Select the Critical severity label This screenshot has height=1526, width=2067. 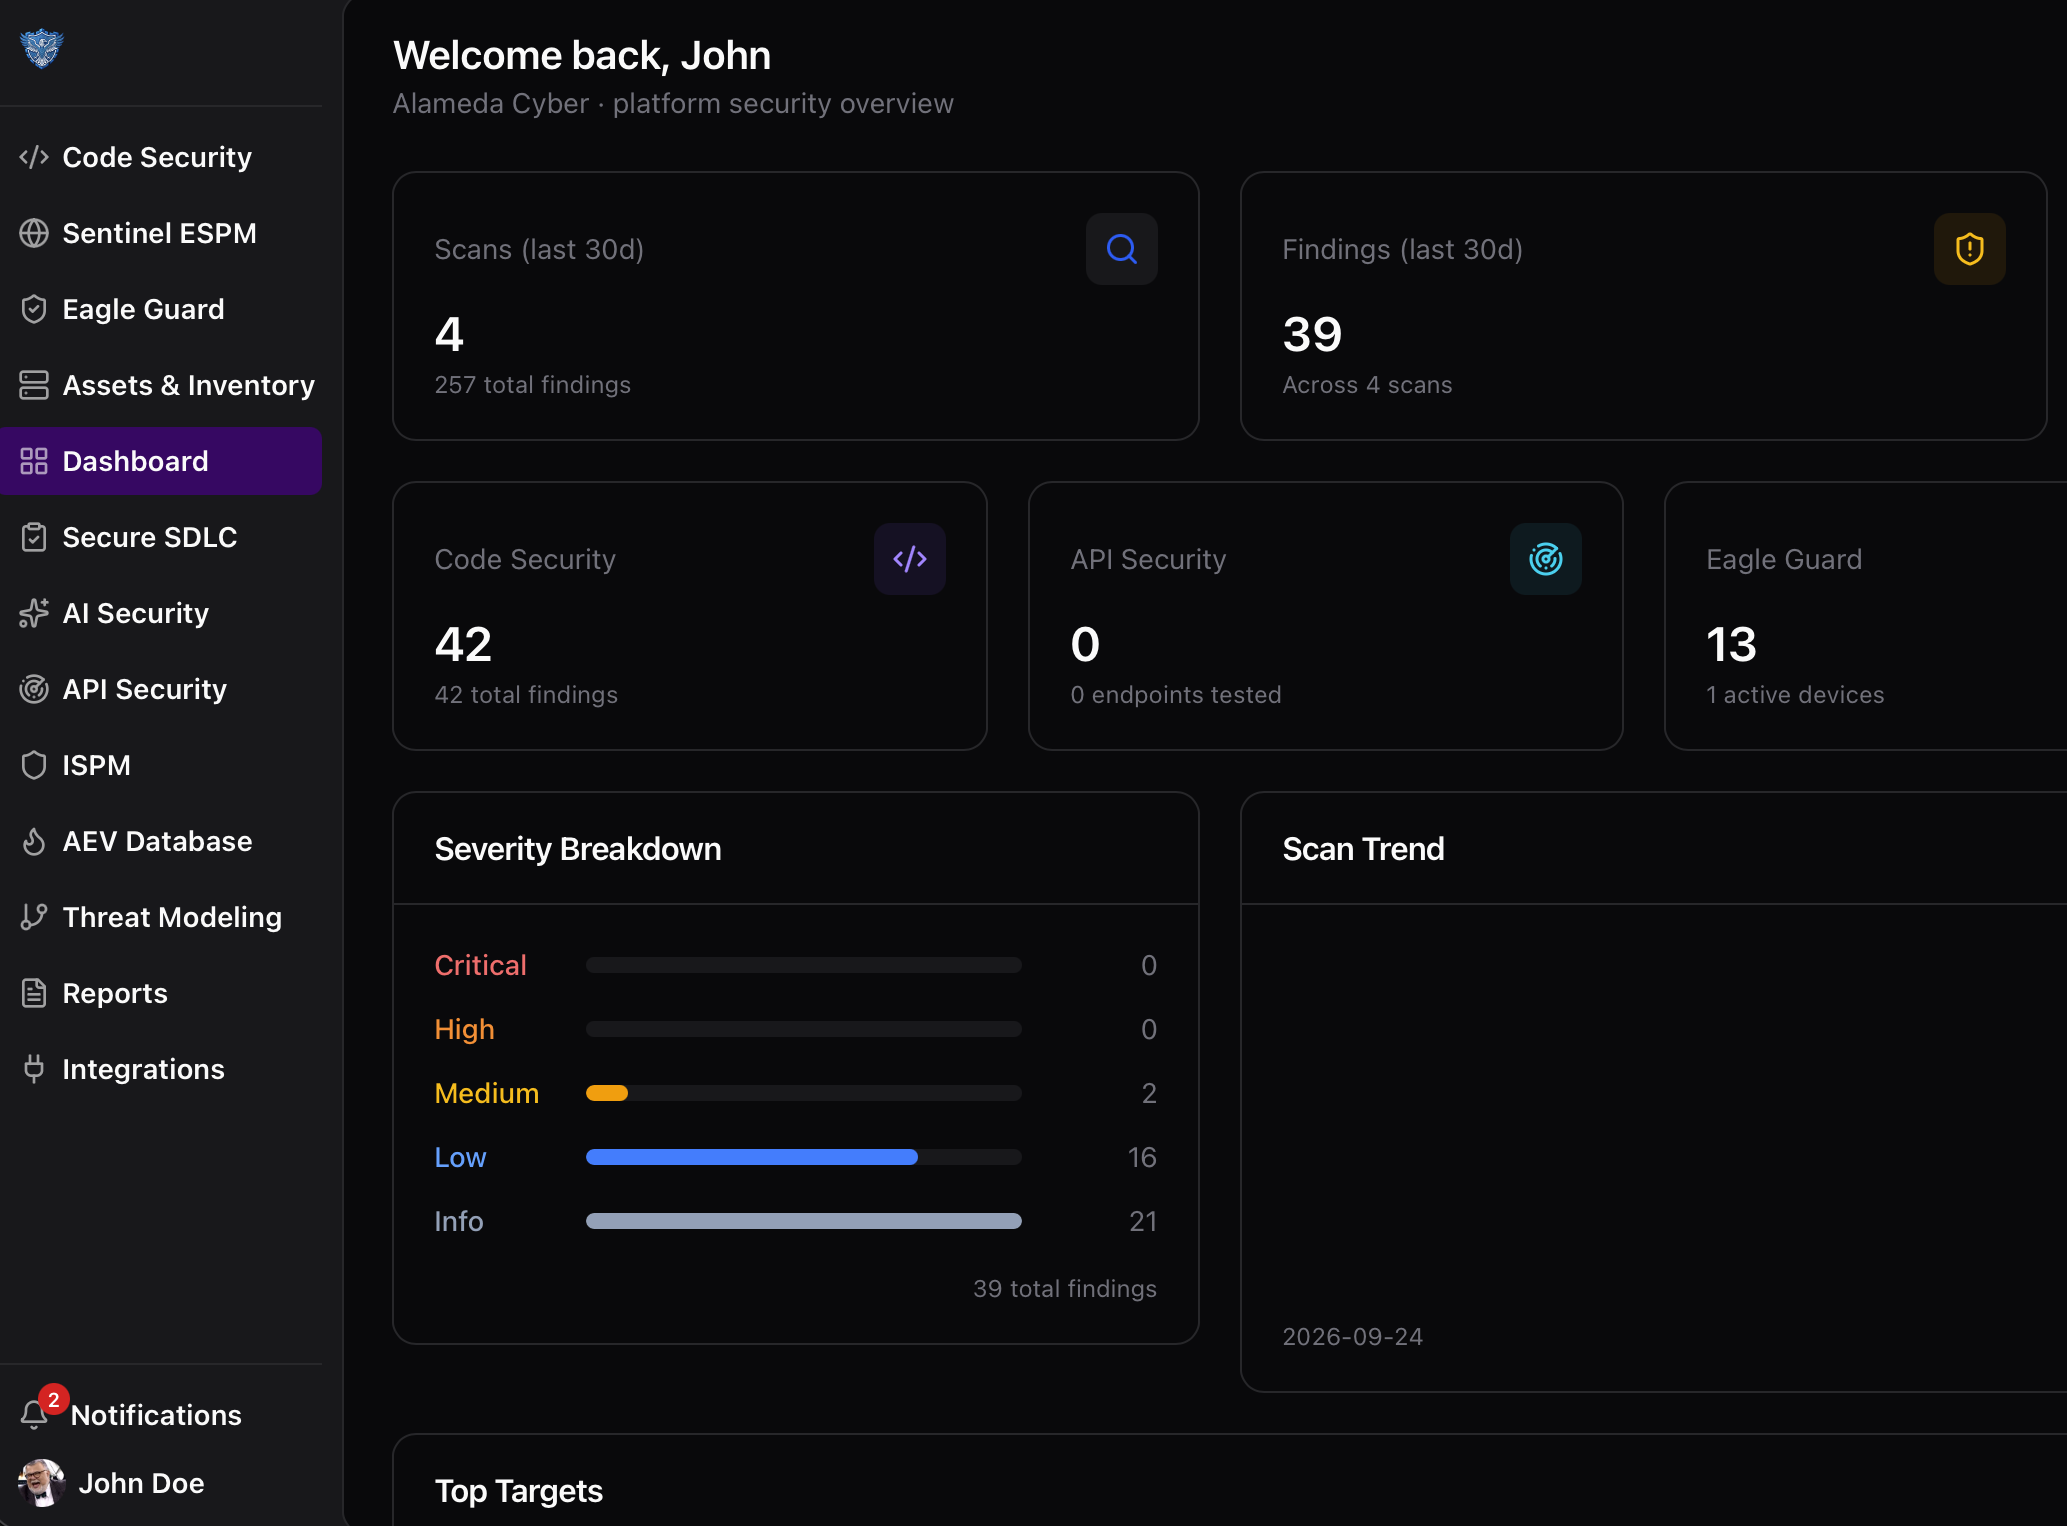pos(480,965)
